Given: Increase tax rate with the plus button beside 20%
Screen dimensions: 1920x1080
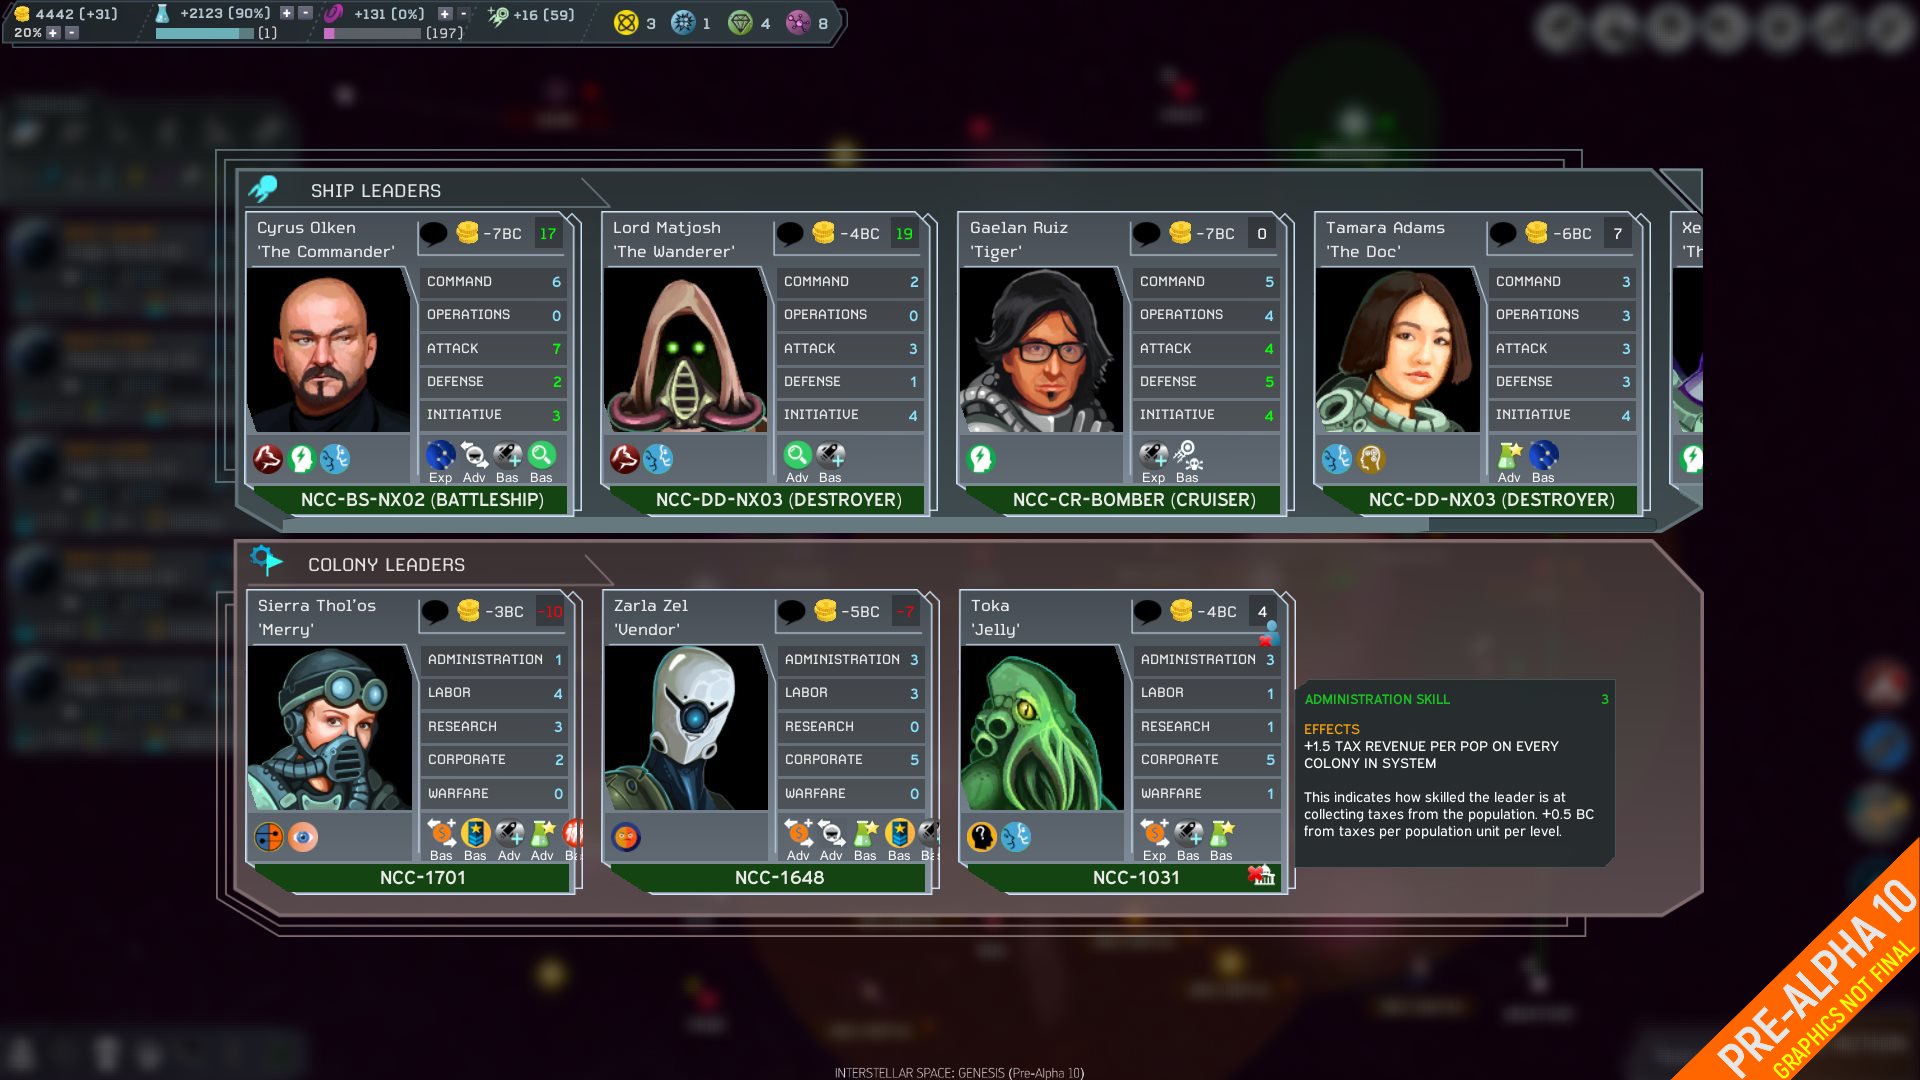Looking at the screenshot, I should click(53, 33).
